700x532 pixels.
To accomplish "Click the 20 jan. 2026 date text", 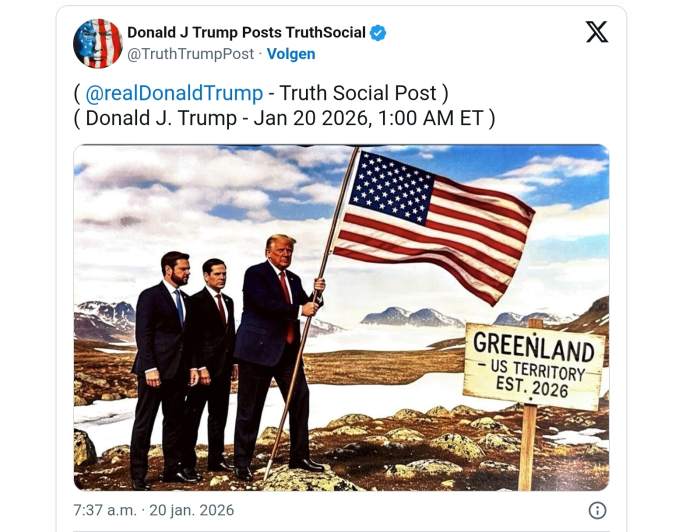I will tap(192, 510).
